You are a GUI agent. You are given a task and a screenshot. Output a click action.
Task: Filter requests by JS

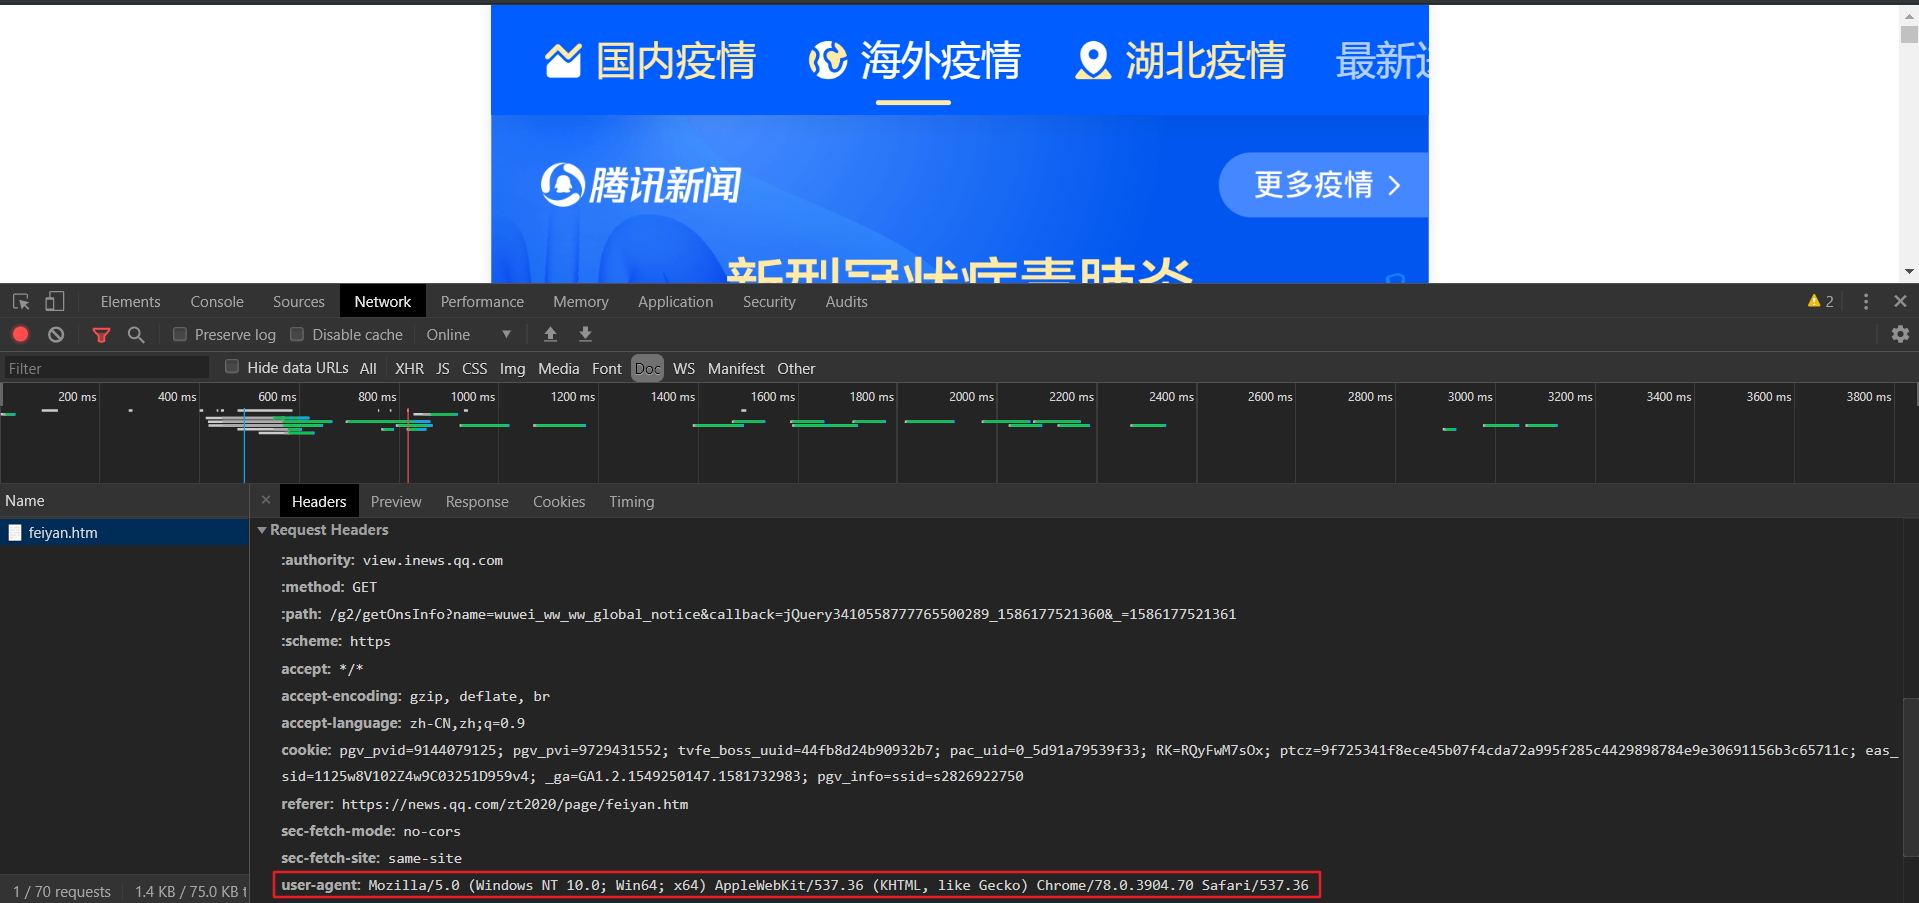click(x=443, y=368)
